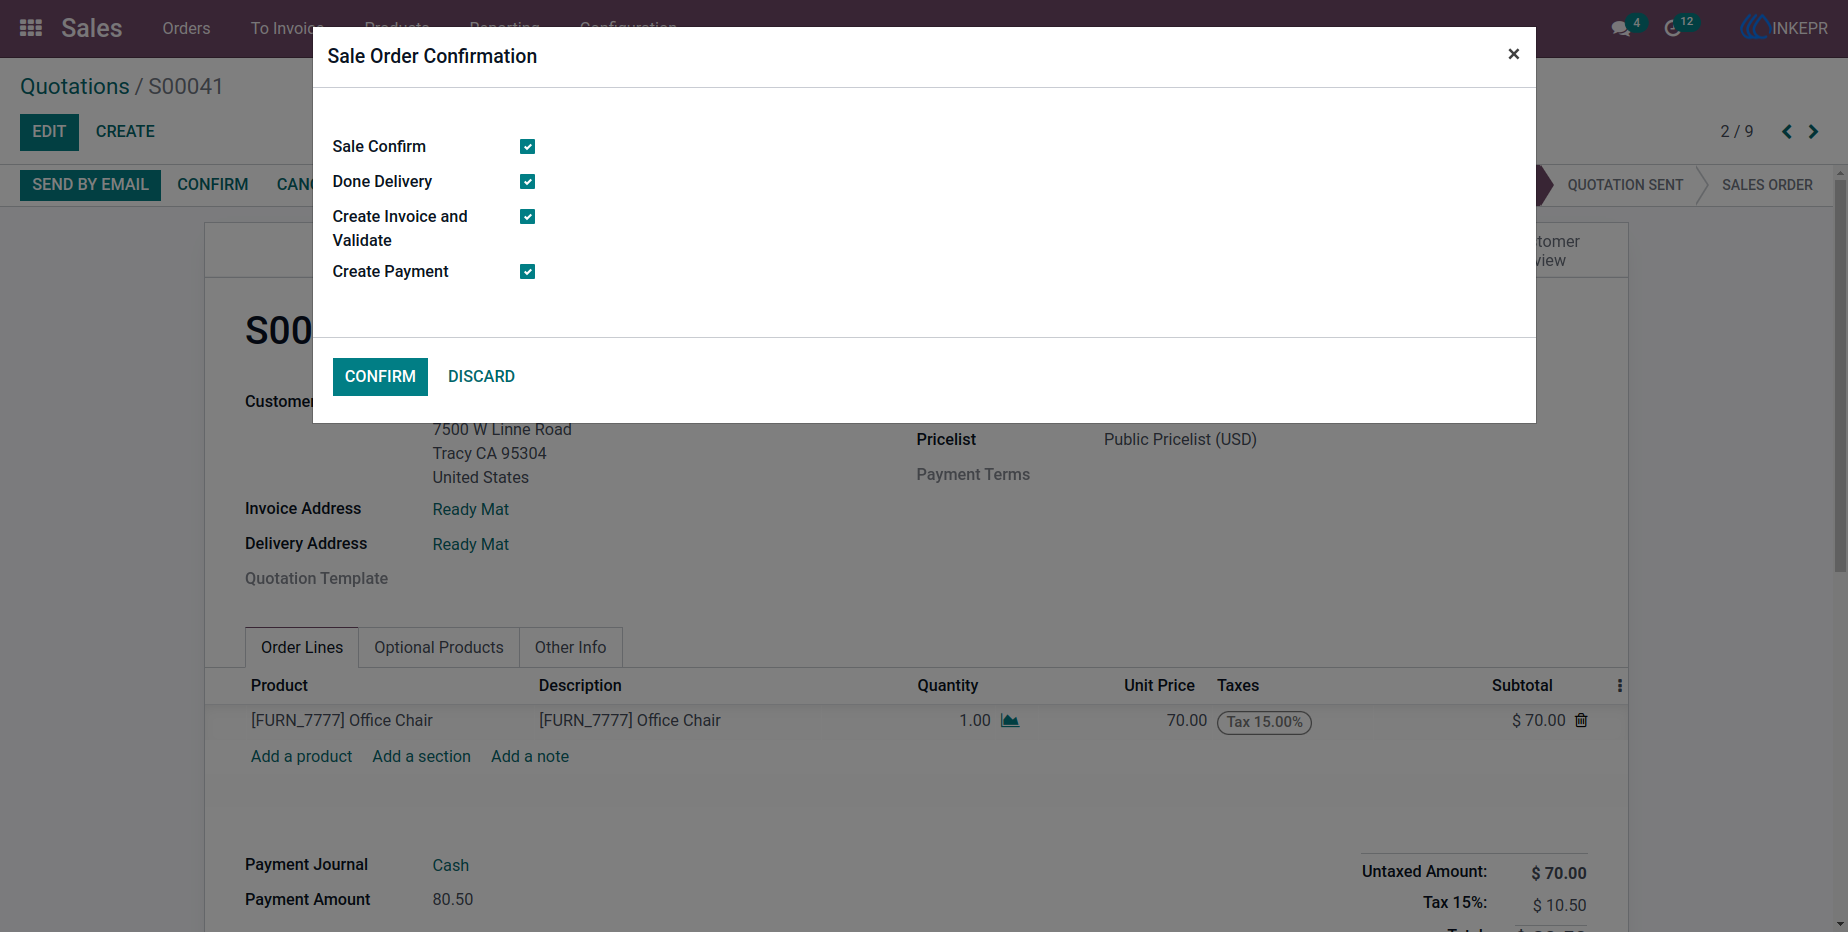Click the Create button
Image resolution: width=1848 pixels, height=932 pixels.
point(125,132)
